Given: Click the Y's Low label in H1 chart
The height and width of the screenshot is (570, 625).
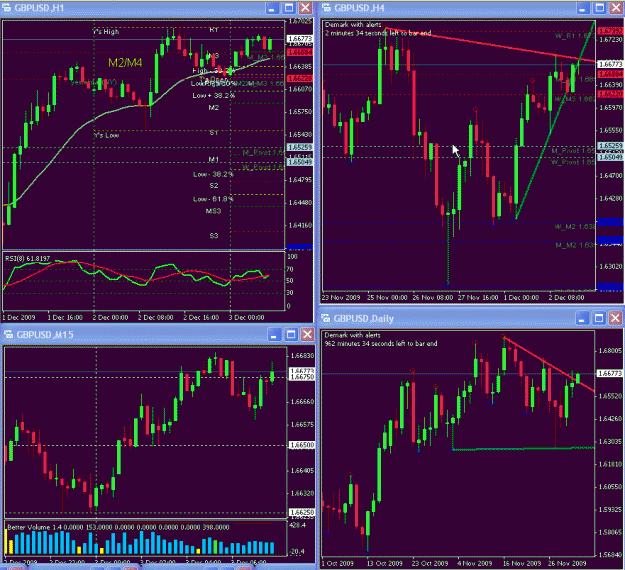Looking at the screenshot, I should [106, 135].
